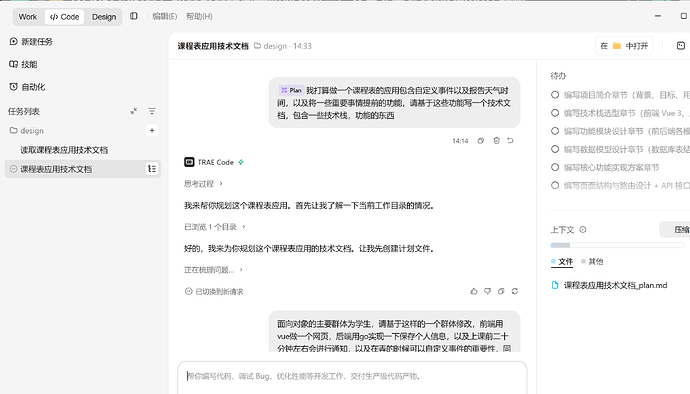This screenshot has width=690, height=394.
Task: Expand the design folder in task list
Action: [27, 131]
